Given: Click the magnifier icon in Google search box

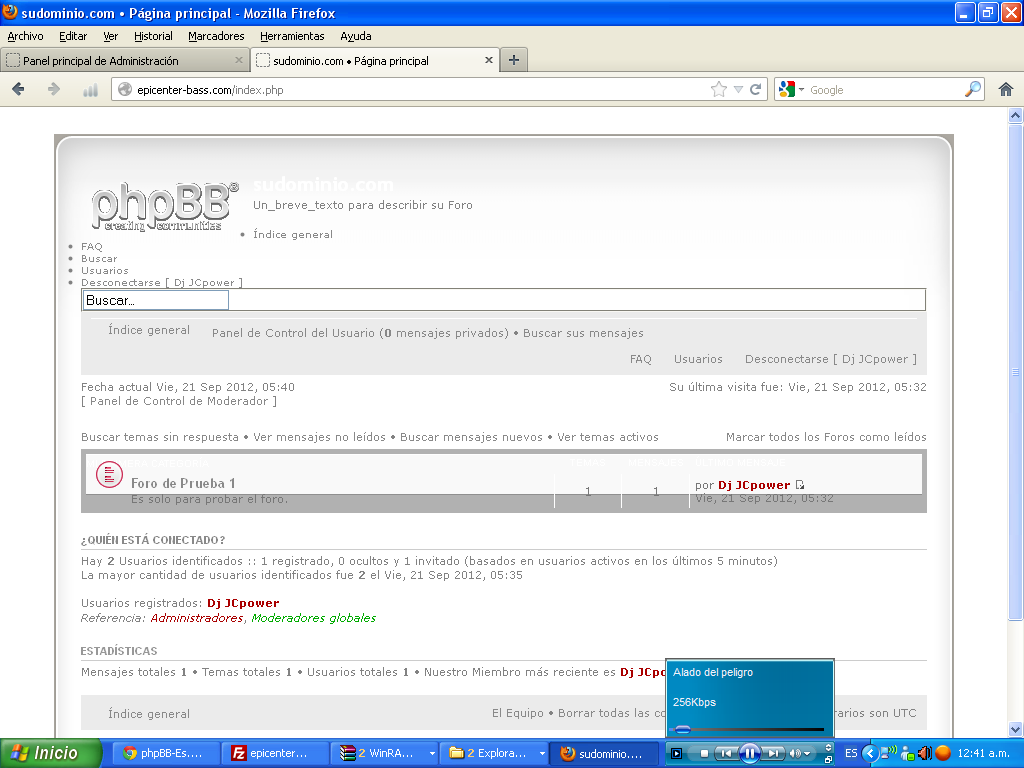Looking at the screenshot, I should (x=973, y=89).
